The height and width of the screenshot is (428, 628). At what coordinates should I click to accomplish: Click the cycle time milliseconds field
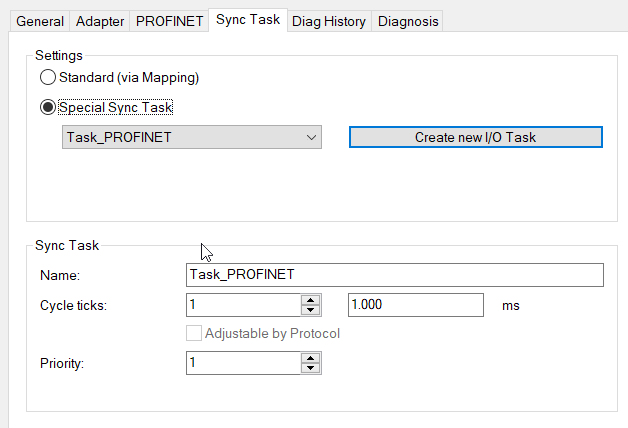[415, 305]
